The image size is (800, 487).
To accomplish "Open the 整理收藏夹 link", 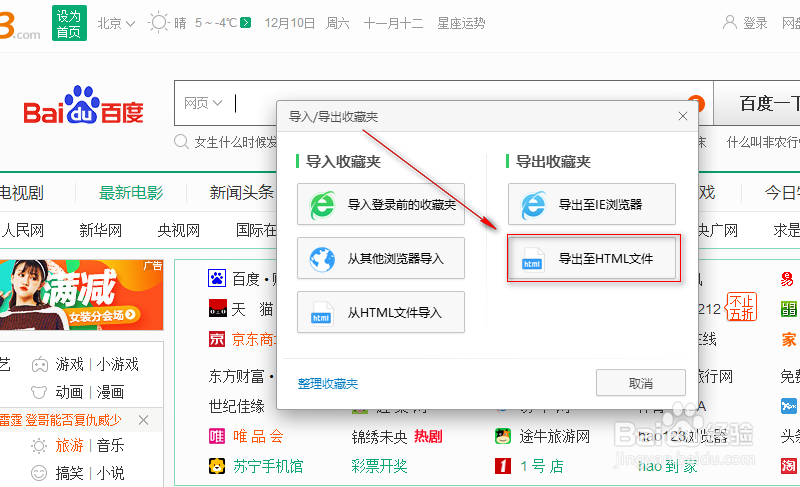I will [x=328, y=383].
